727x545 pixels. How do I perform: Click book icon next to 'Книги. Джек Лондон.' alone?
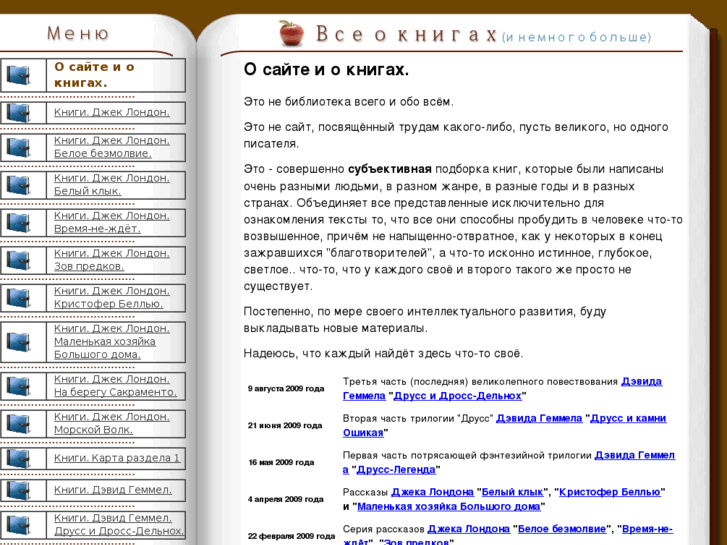[x=19, y=112]
